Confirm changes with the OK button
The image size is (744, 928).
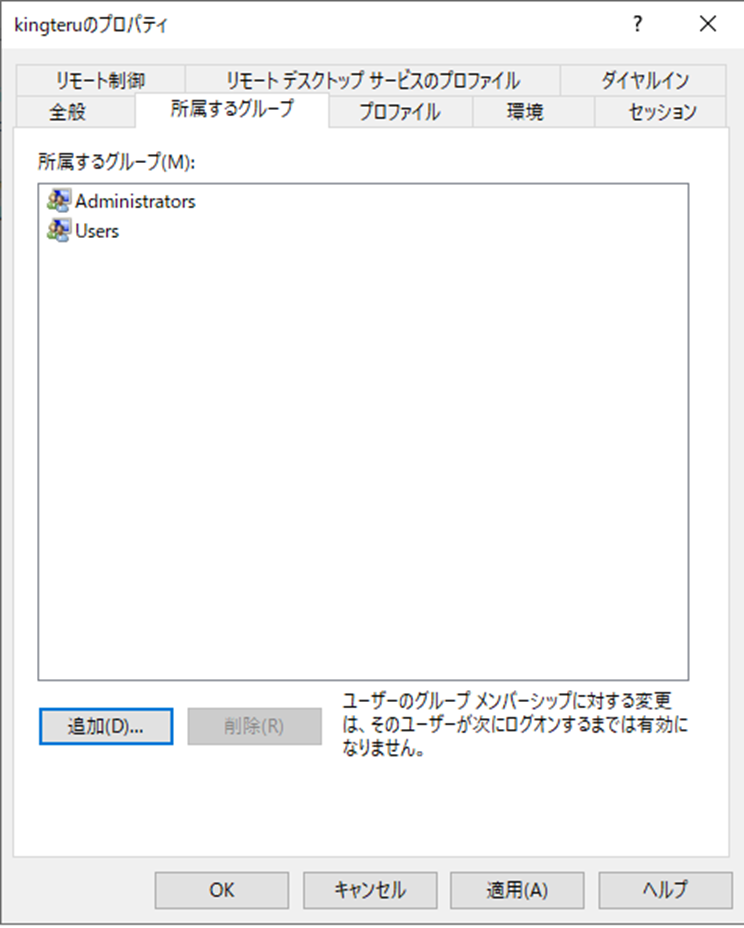point(222,889)
